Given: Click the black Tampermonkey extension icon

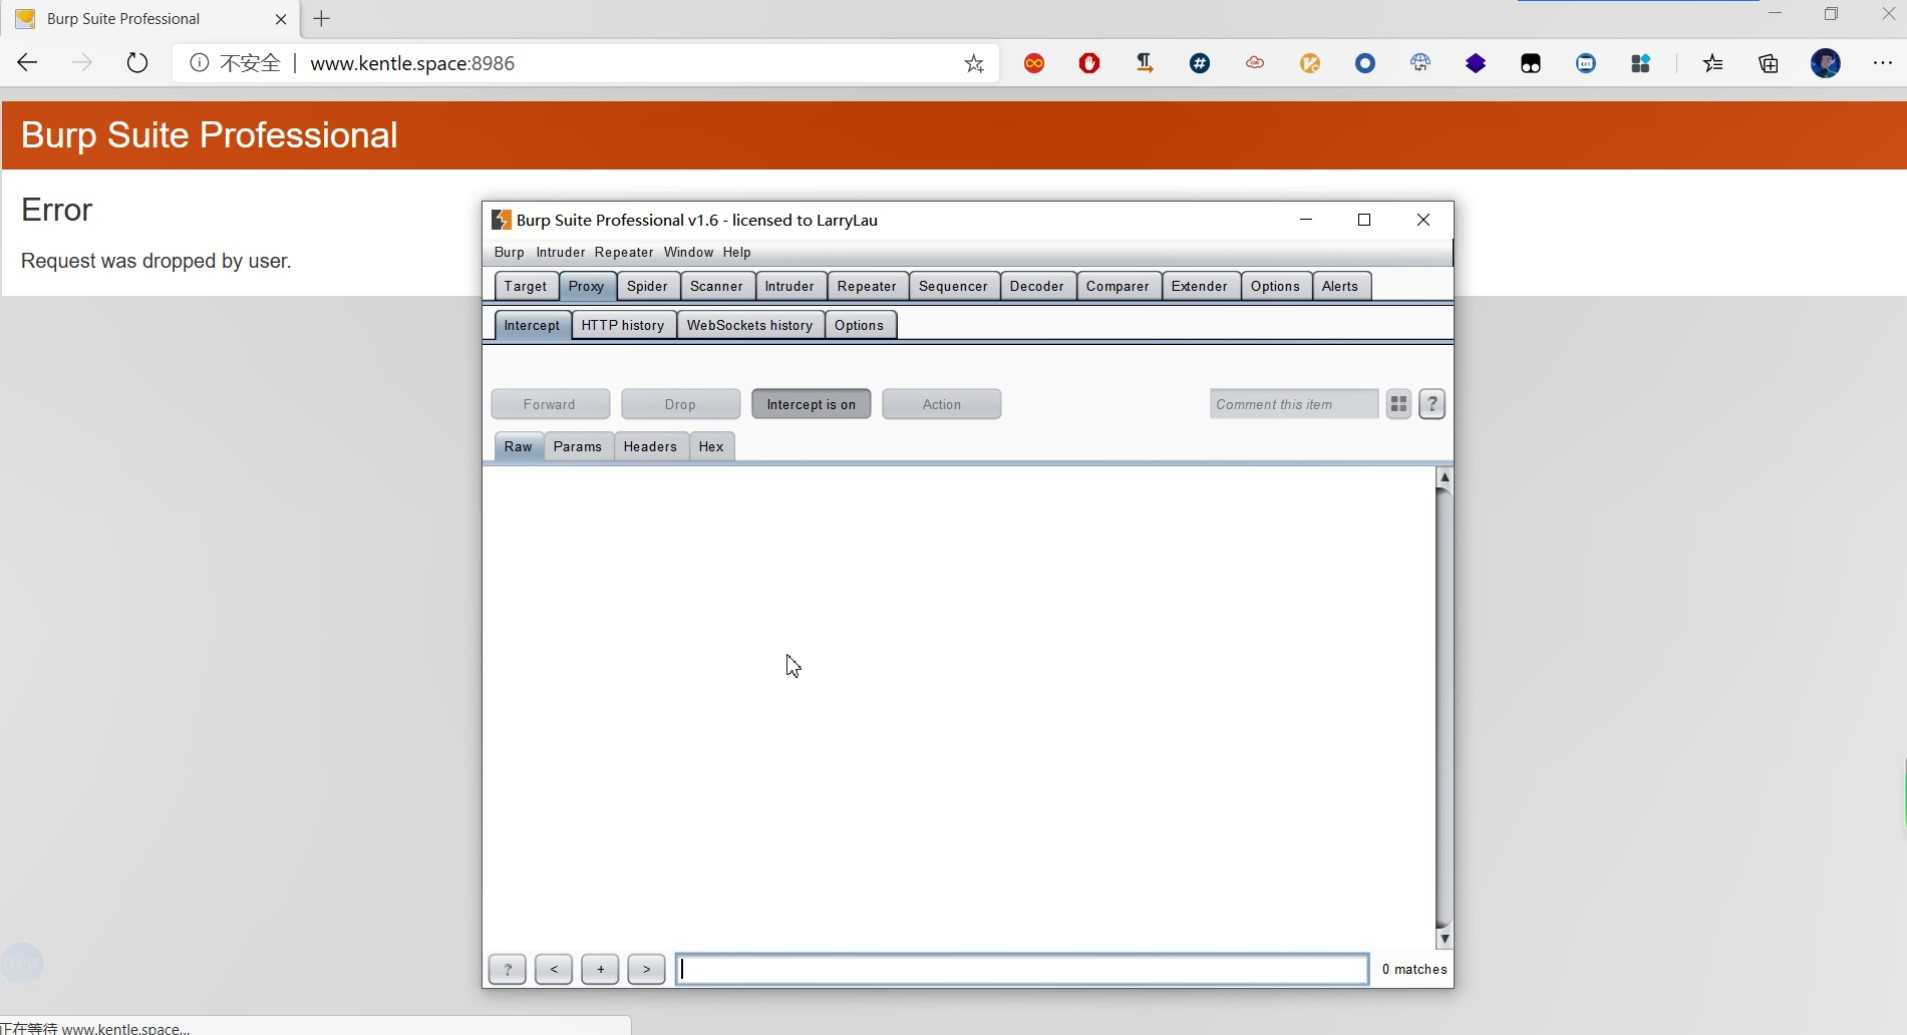Looking at the screenshot, I should pyautogui.click(x=1530, y=64).
